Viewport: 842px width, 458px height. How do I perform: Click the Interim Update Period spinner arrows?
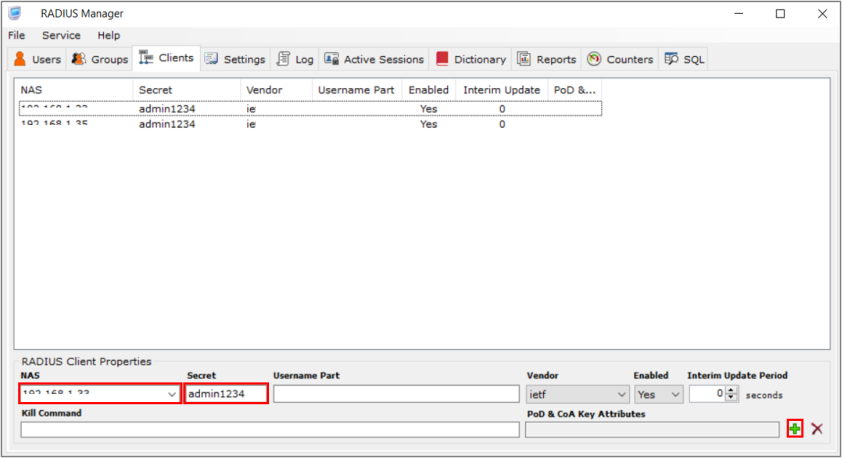731,394
